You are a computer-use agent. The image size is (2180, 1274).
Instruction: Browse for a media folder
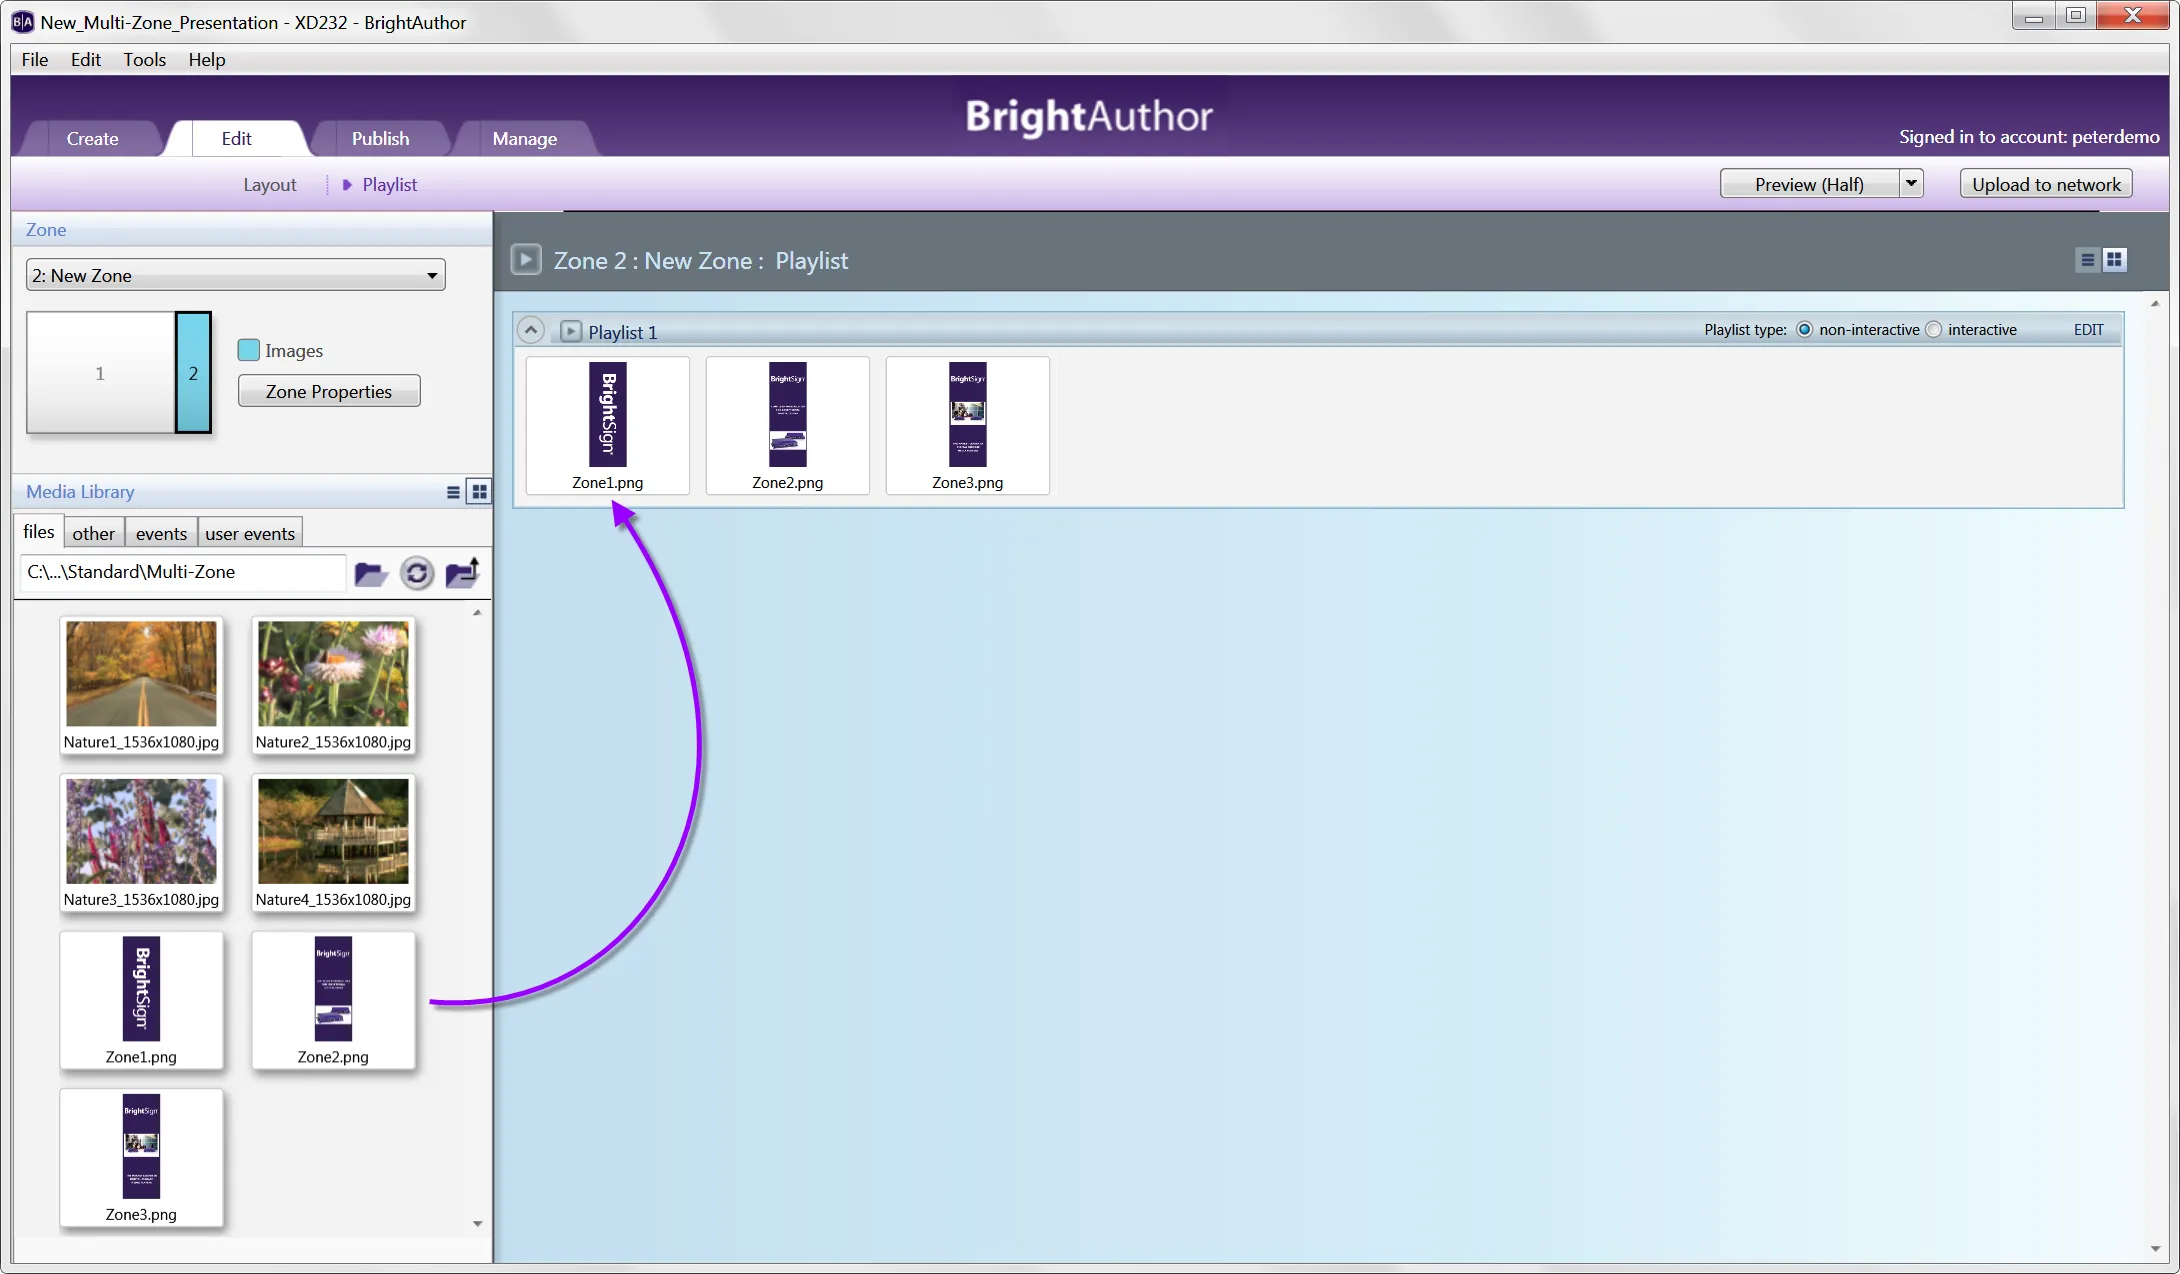371,574
